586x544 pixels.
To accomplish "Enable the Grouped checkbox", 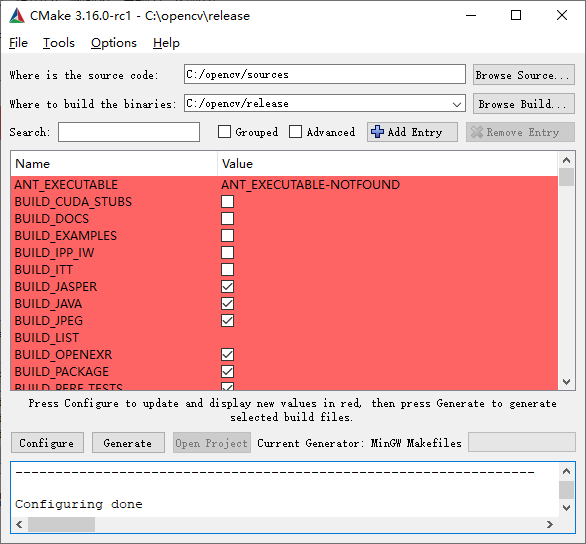I will point(224,132).
